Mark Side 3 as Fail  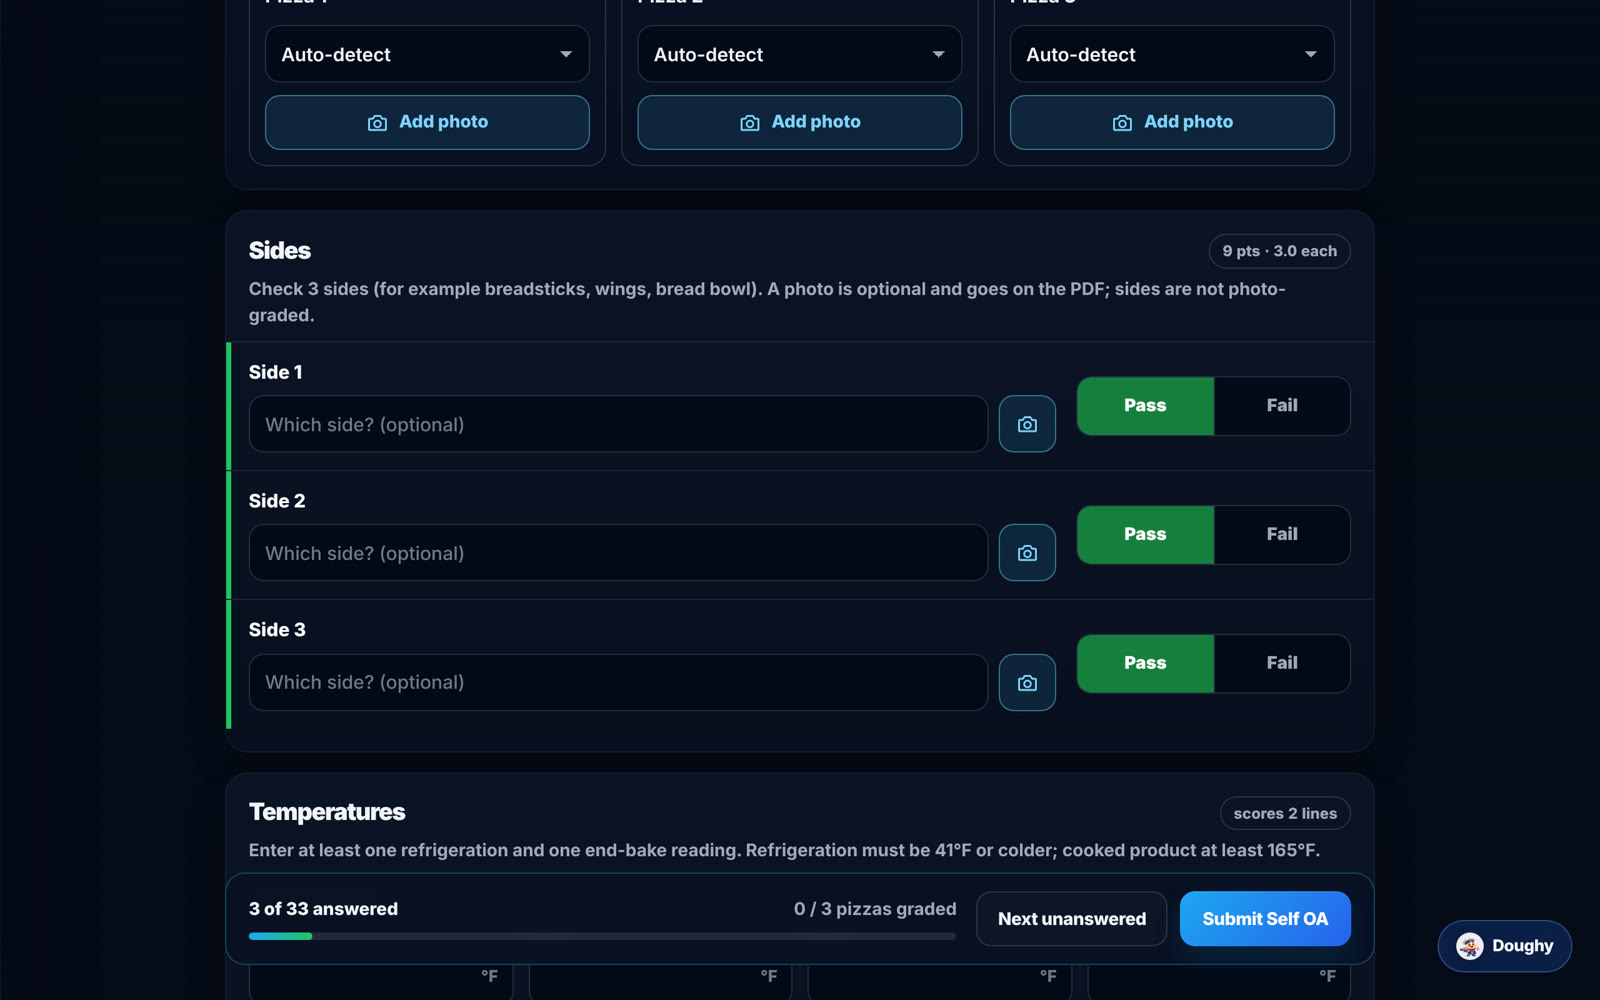[1282, 664]
